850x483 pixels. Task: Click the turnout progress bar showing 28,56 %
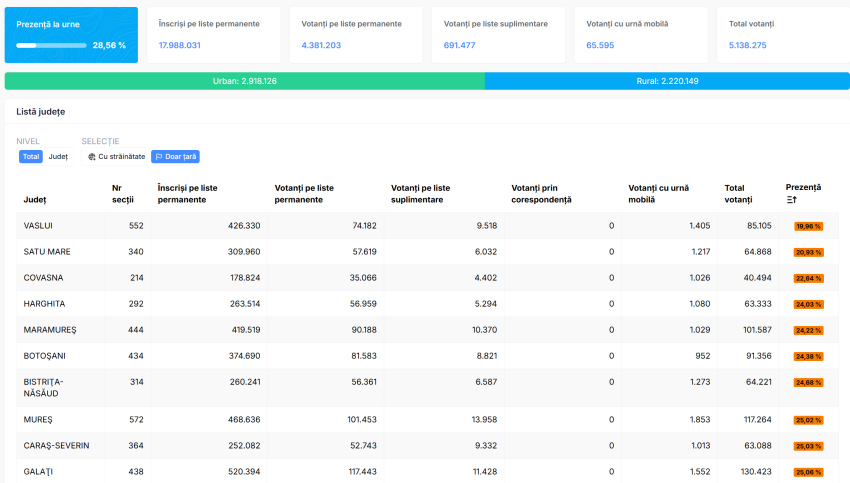point(50,45)
